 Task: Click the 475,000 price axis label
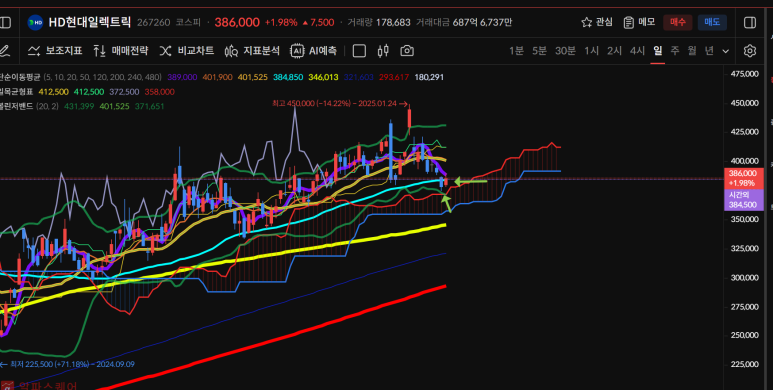[744, 74]
